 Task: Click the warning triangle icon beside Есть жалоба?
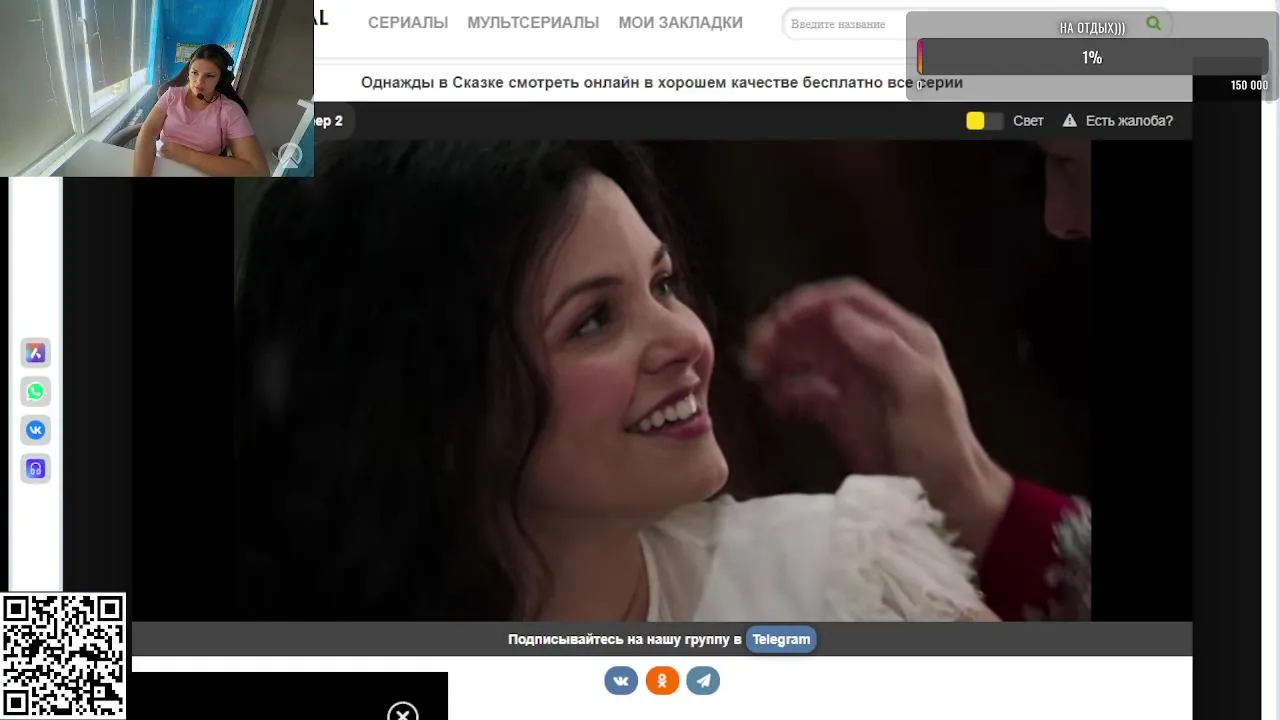[1069, 121]
